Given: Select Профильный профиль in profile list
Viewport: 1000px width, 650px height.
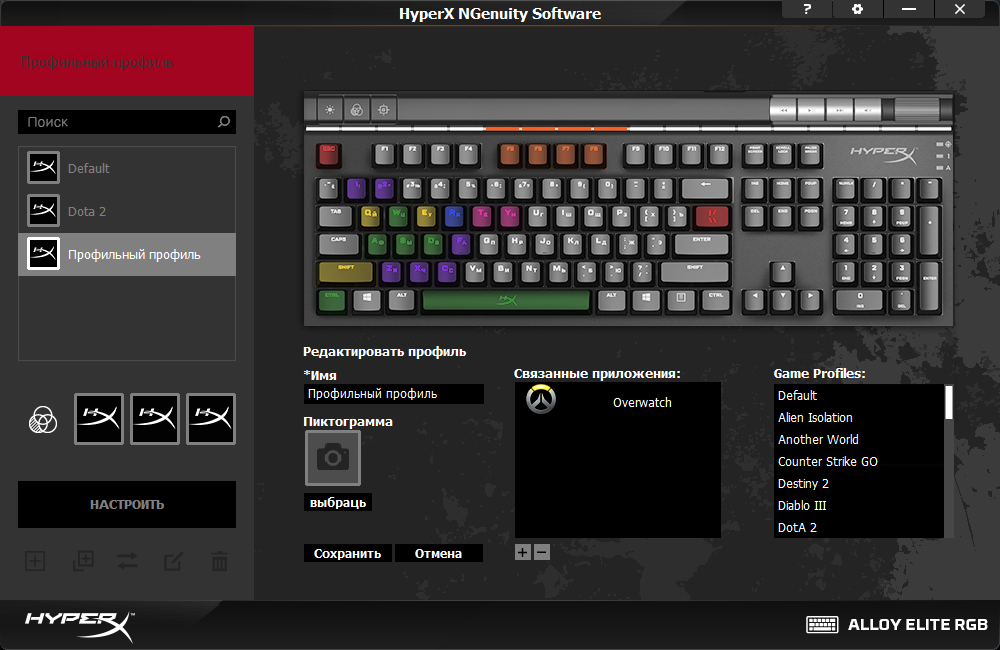Looking at the screenshot, I should (127, 255).
